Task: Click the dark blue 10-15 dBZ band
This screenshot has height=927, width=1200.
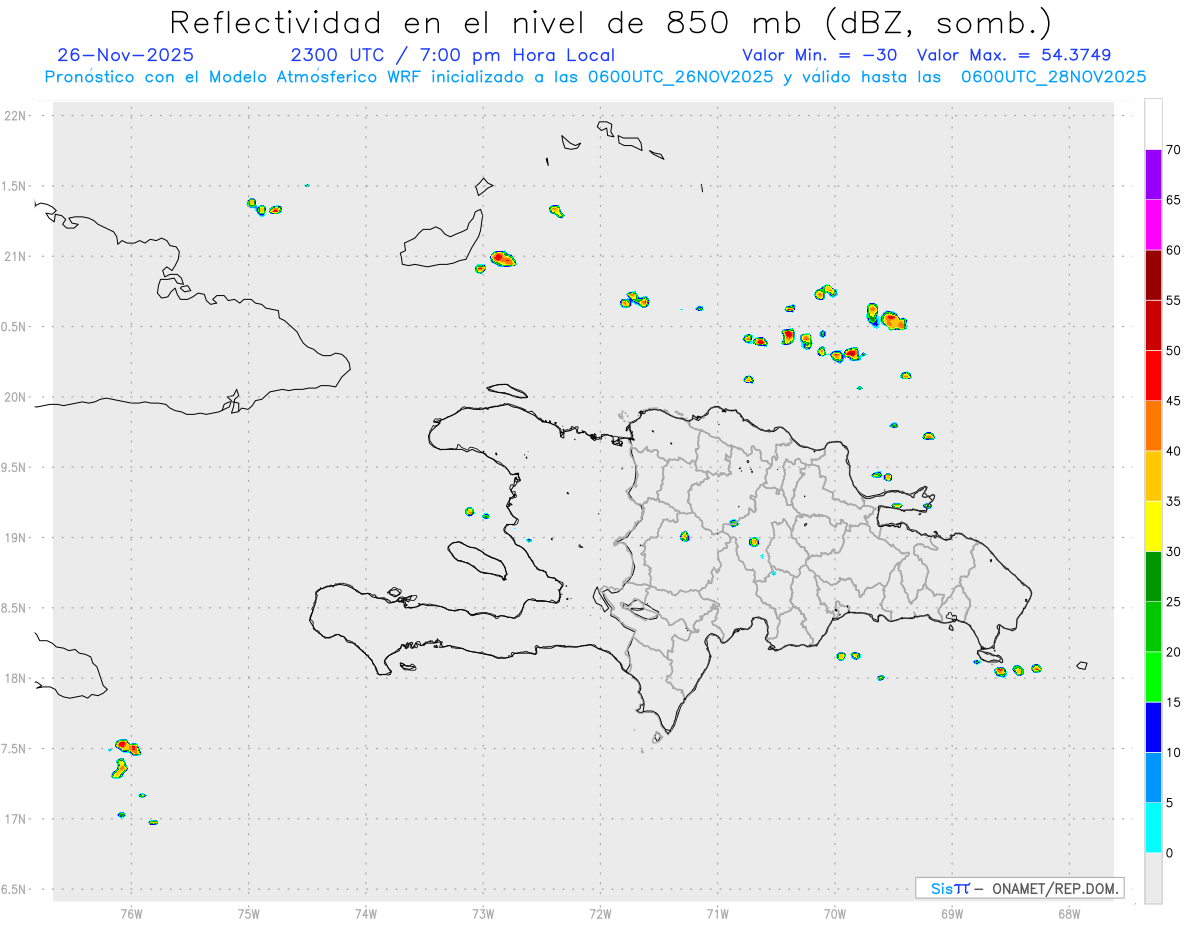Action: (x=1153, y=727)
